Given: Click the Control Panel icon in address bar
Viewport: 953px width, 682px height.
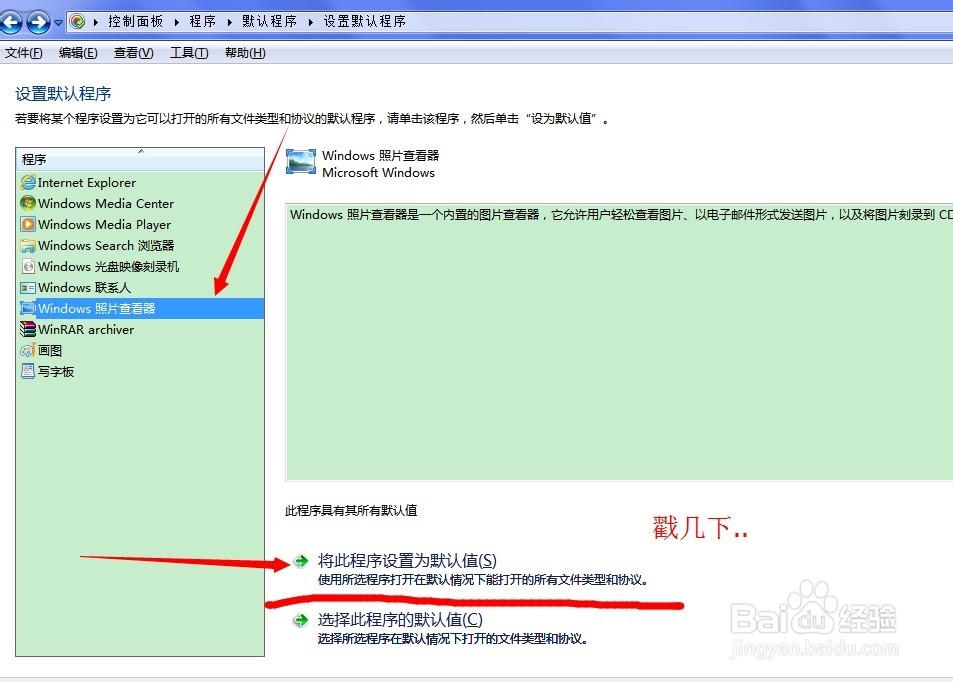Looking at the screenshot, I should coord(77,22).
